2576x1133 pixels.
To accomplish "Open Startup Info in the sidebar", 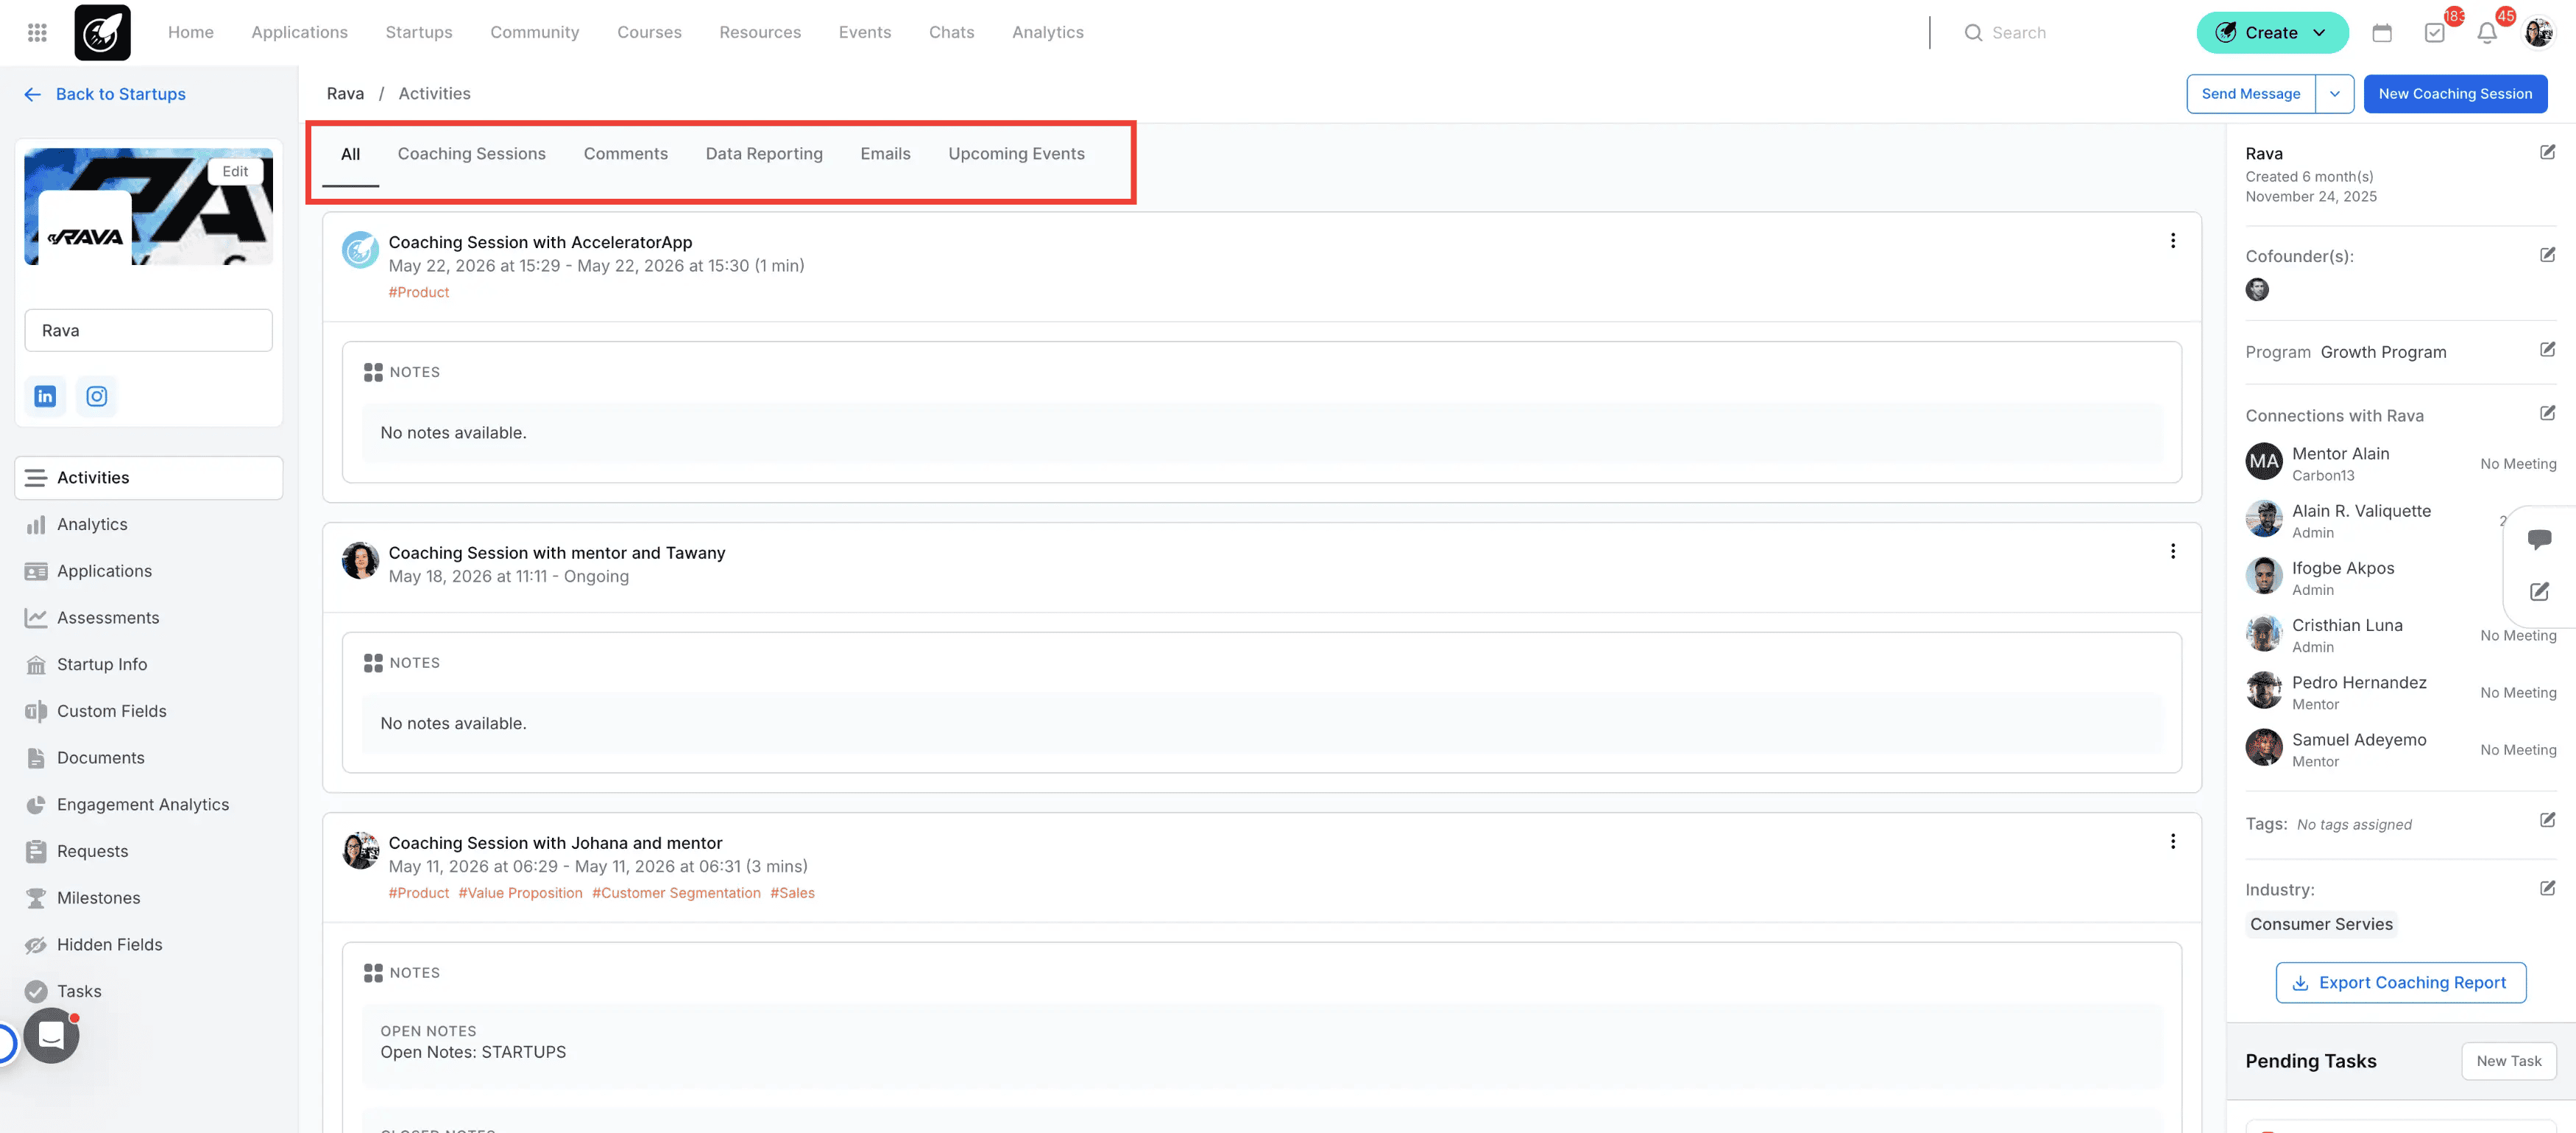I will [102, 665].
